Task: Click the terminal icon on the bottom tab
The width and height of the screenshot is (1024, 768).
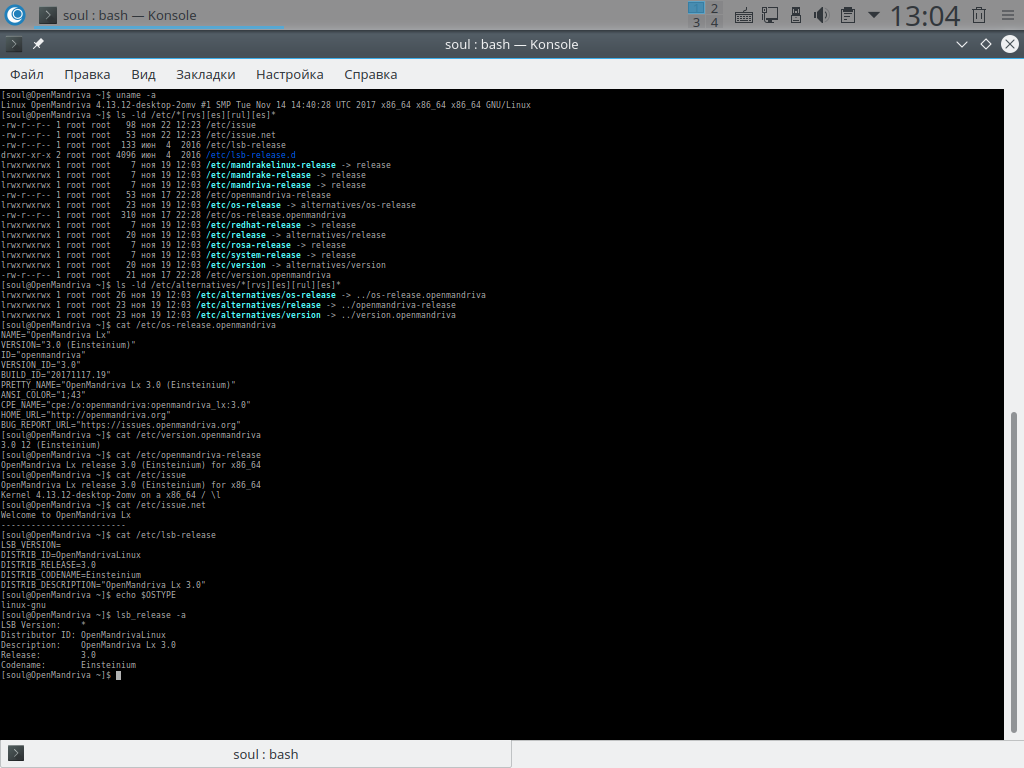Action: click(16, 754)
